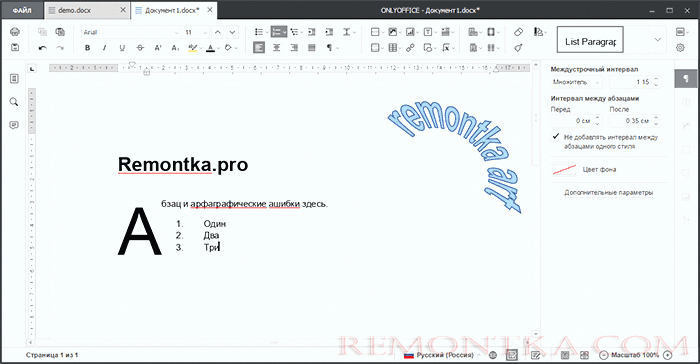Open the bullet list dropdown
The width and height of the screenshot is (700, 364).
point(267,33)
